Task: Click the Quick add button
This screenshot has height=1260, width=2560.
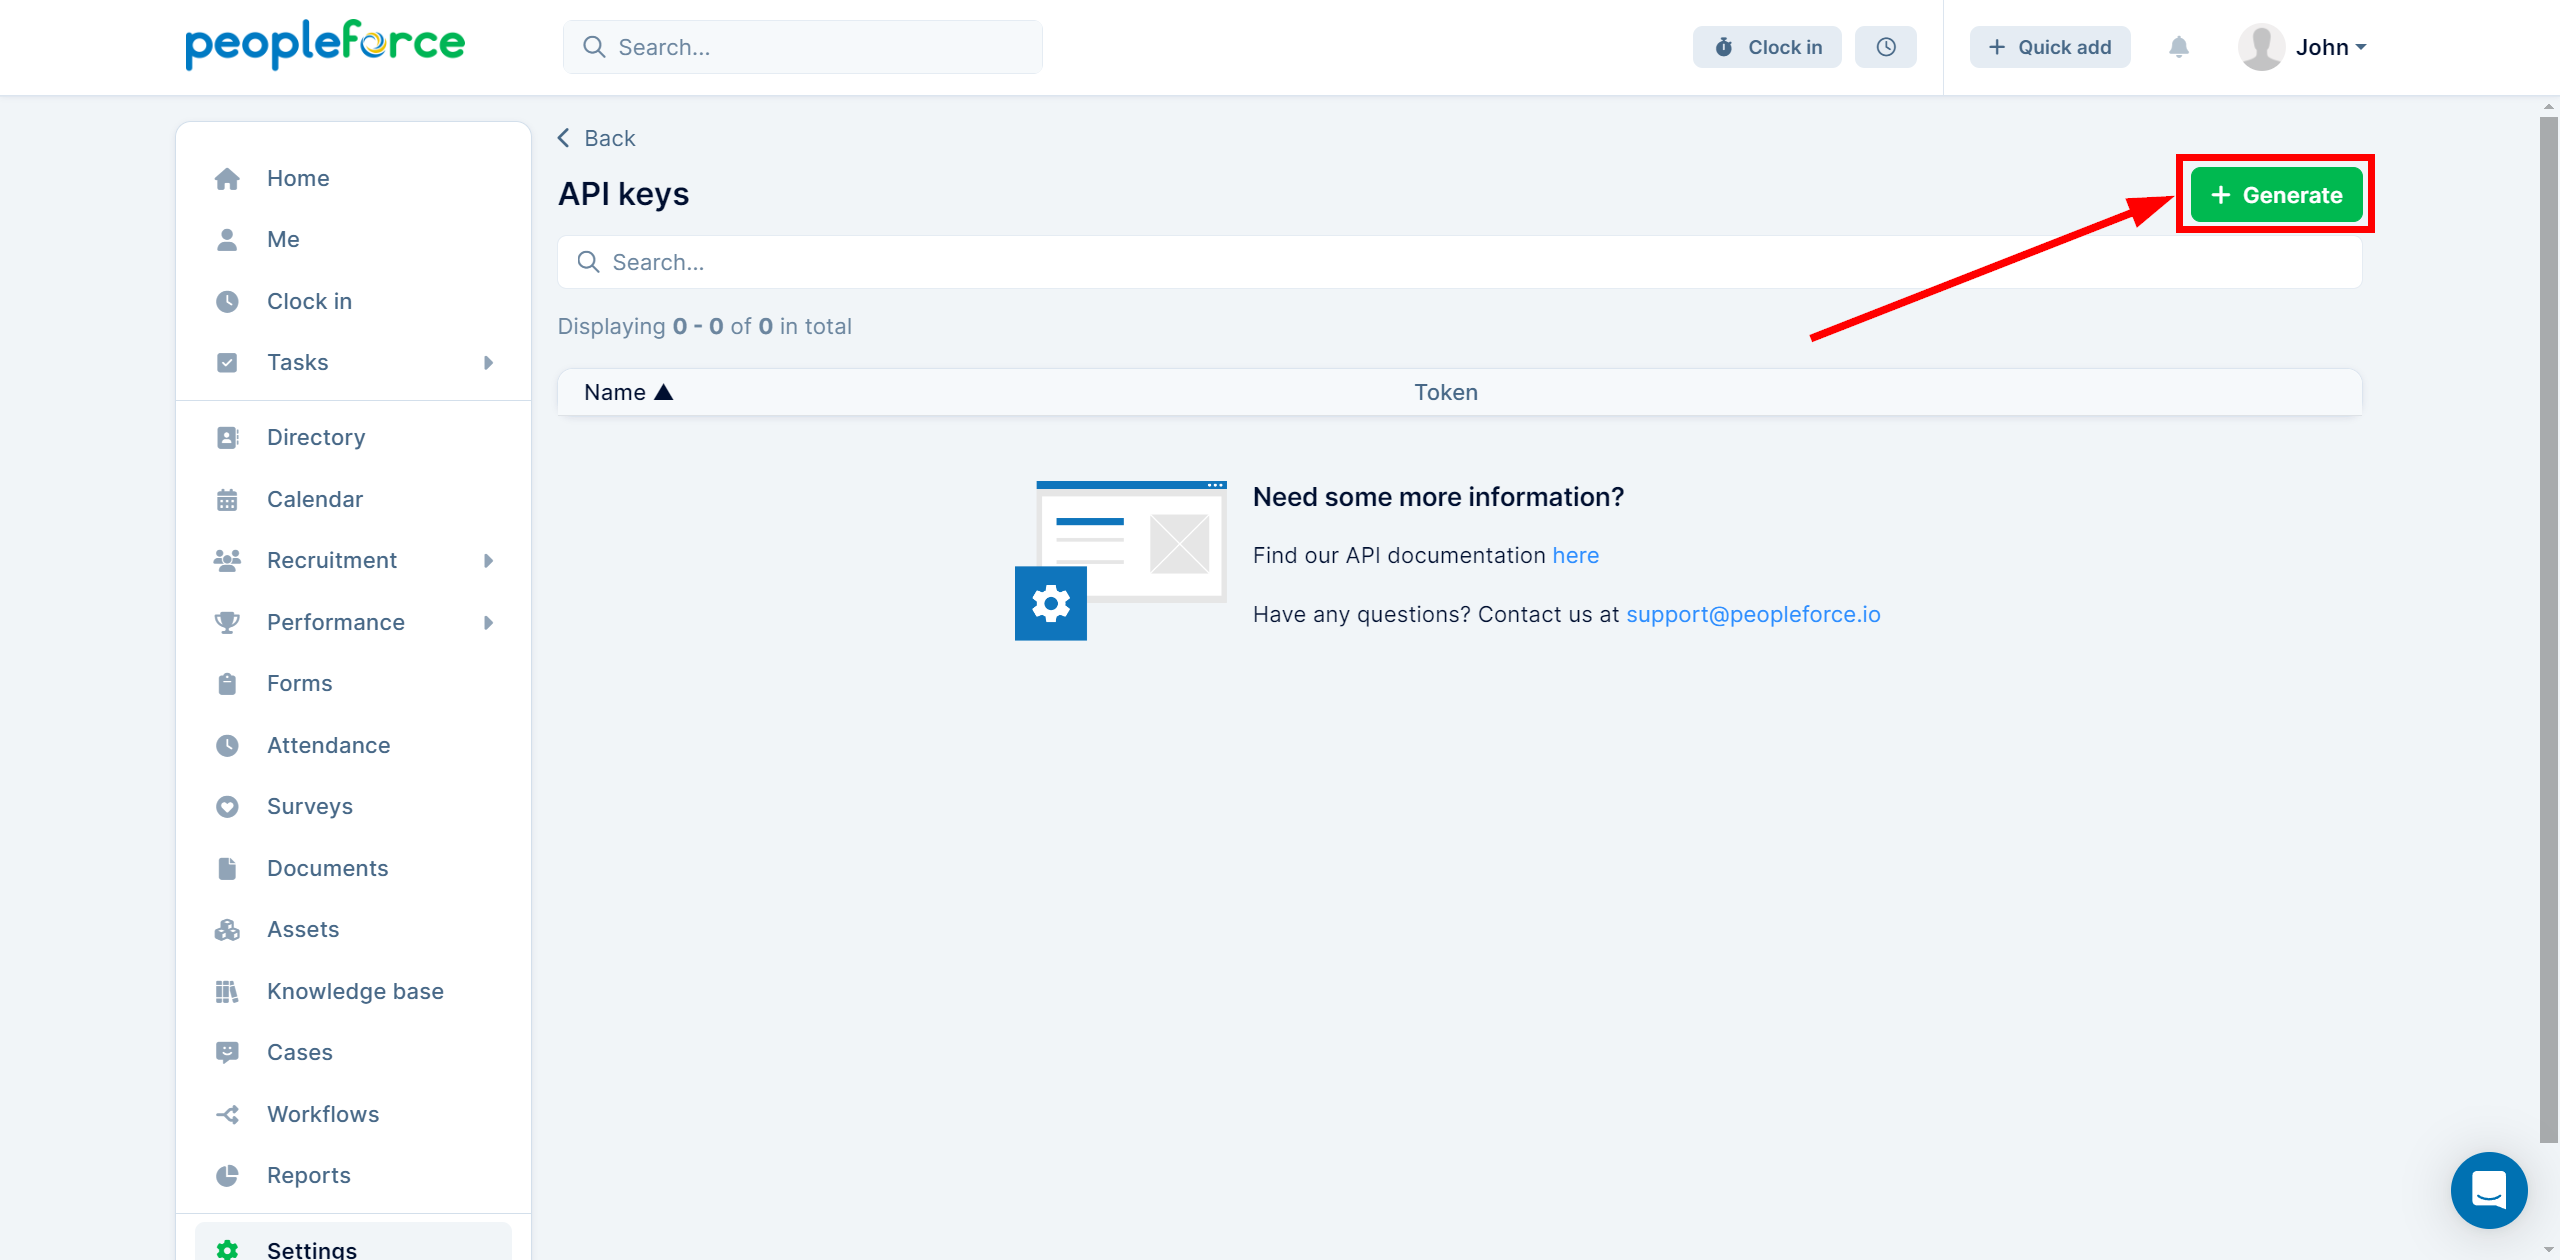Action: (x=2050, y=47)
